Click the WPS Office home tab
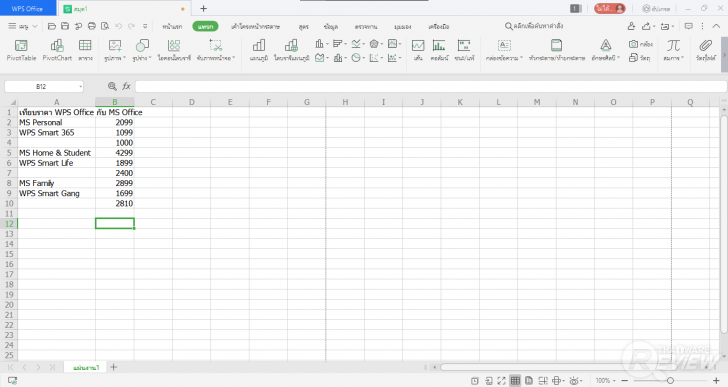 [27, 8]
